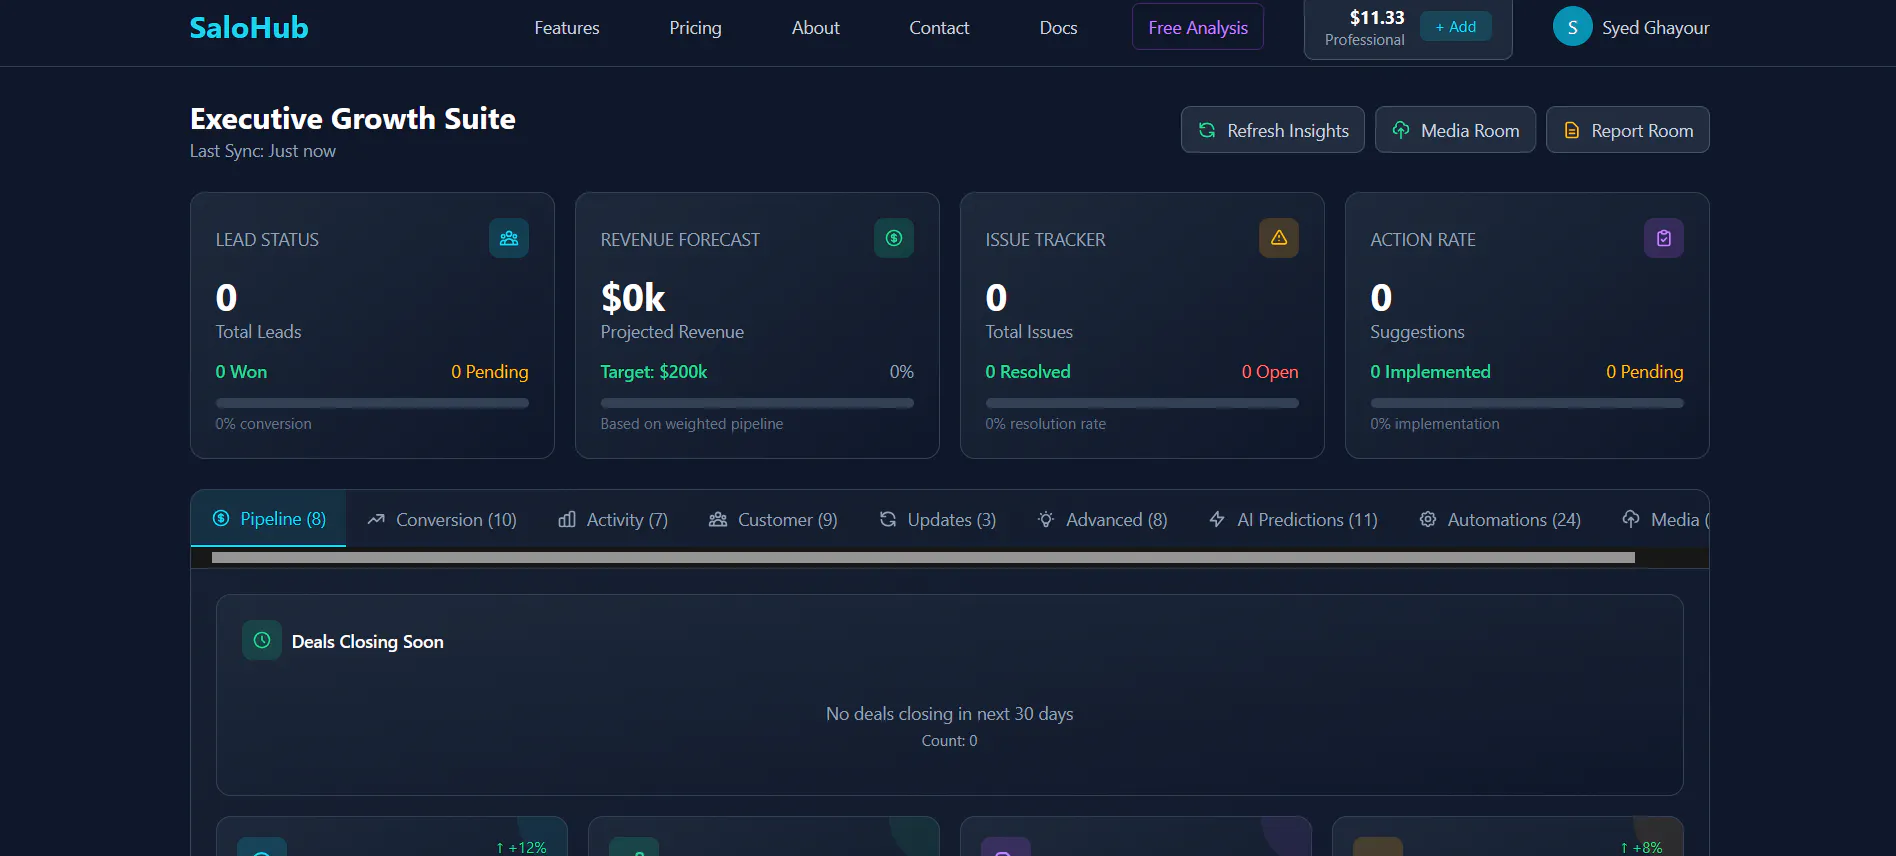The height and width of the screenshot is (856, 1896).
Task: Click the '$0k' projected revenue value
Action: click(633, 297)
